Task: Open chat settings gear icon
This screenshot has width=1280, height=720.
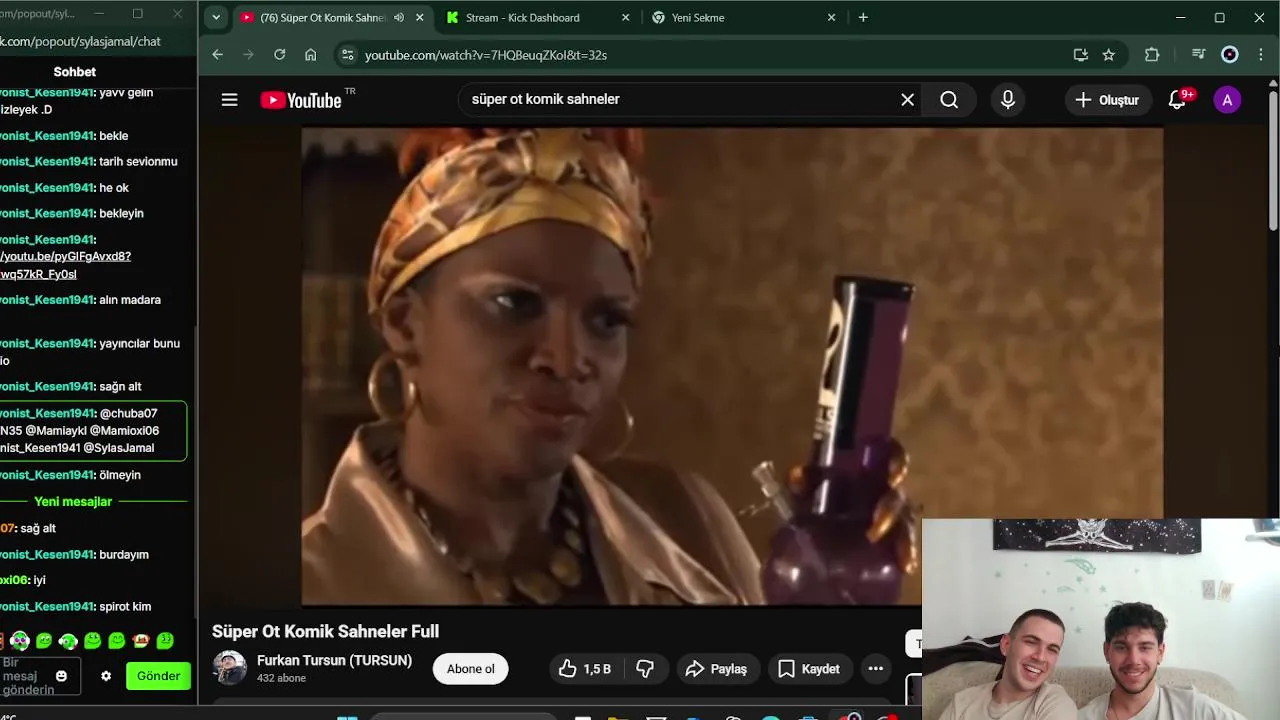Action: click(x=106, y=676)
